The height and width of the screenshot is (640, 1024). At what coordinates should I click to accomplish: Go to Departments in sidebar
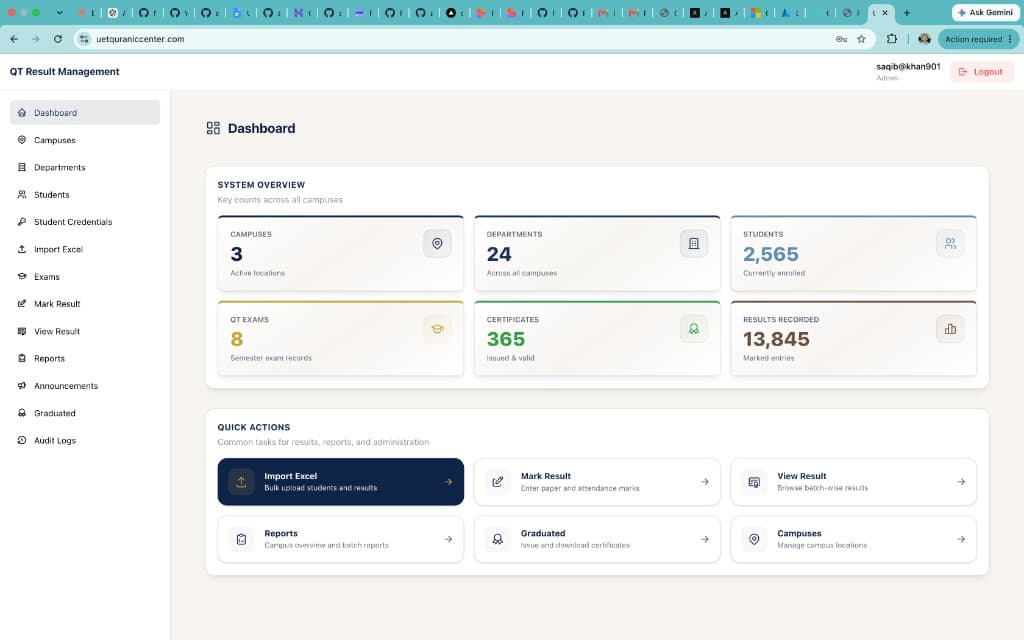click(x=85, y=167)
